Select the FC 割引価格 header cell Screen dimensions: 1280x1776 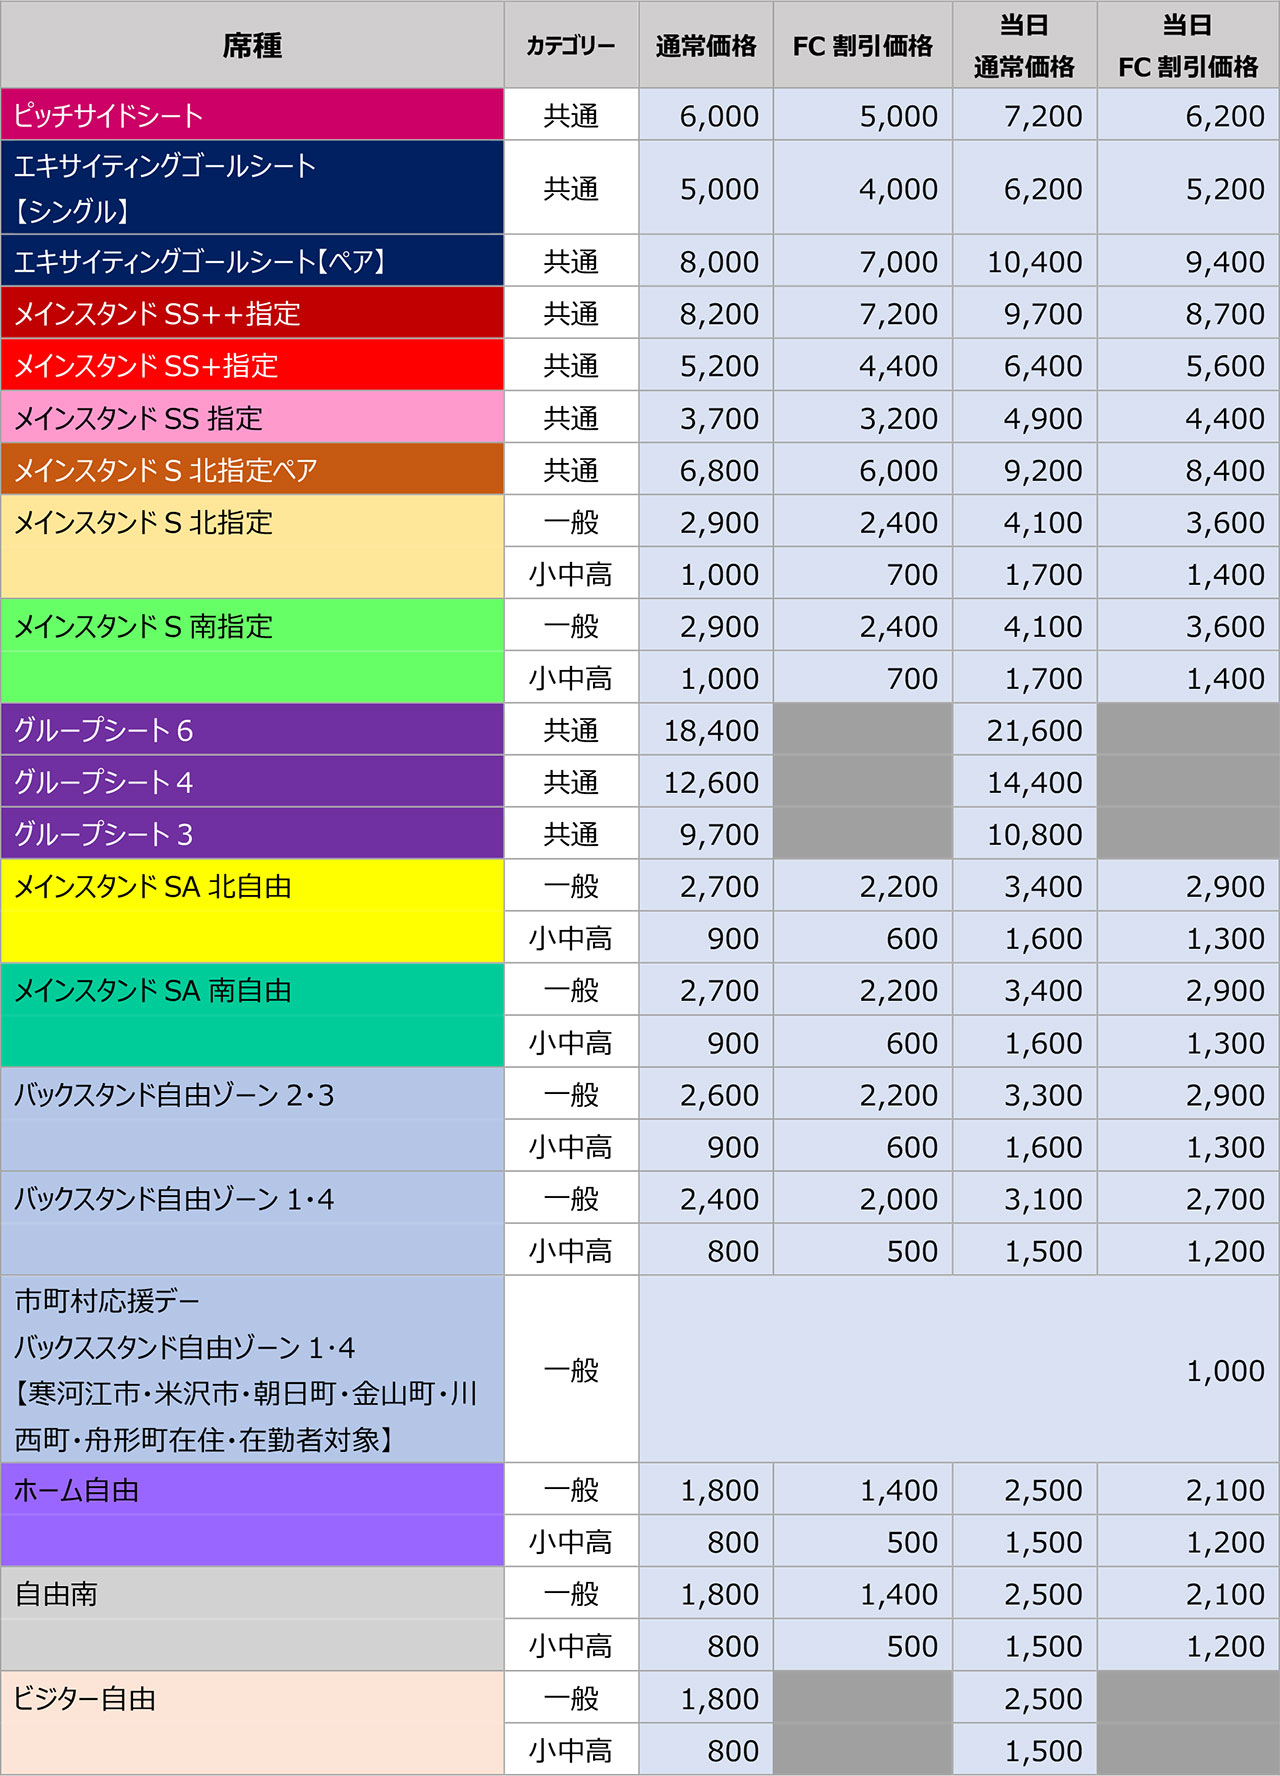coord(862,45)
